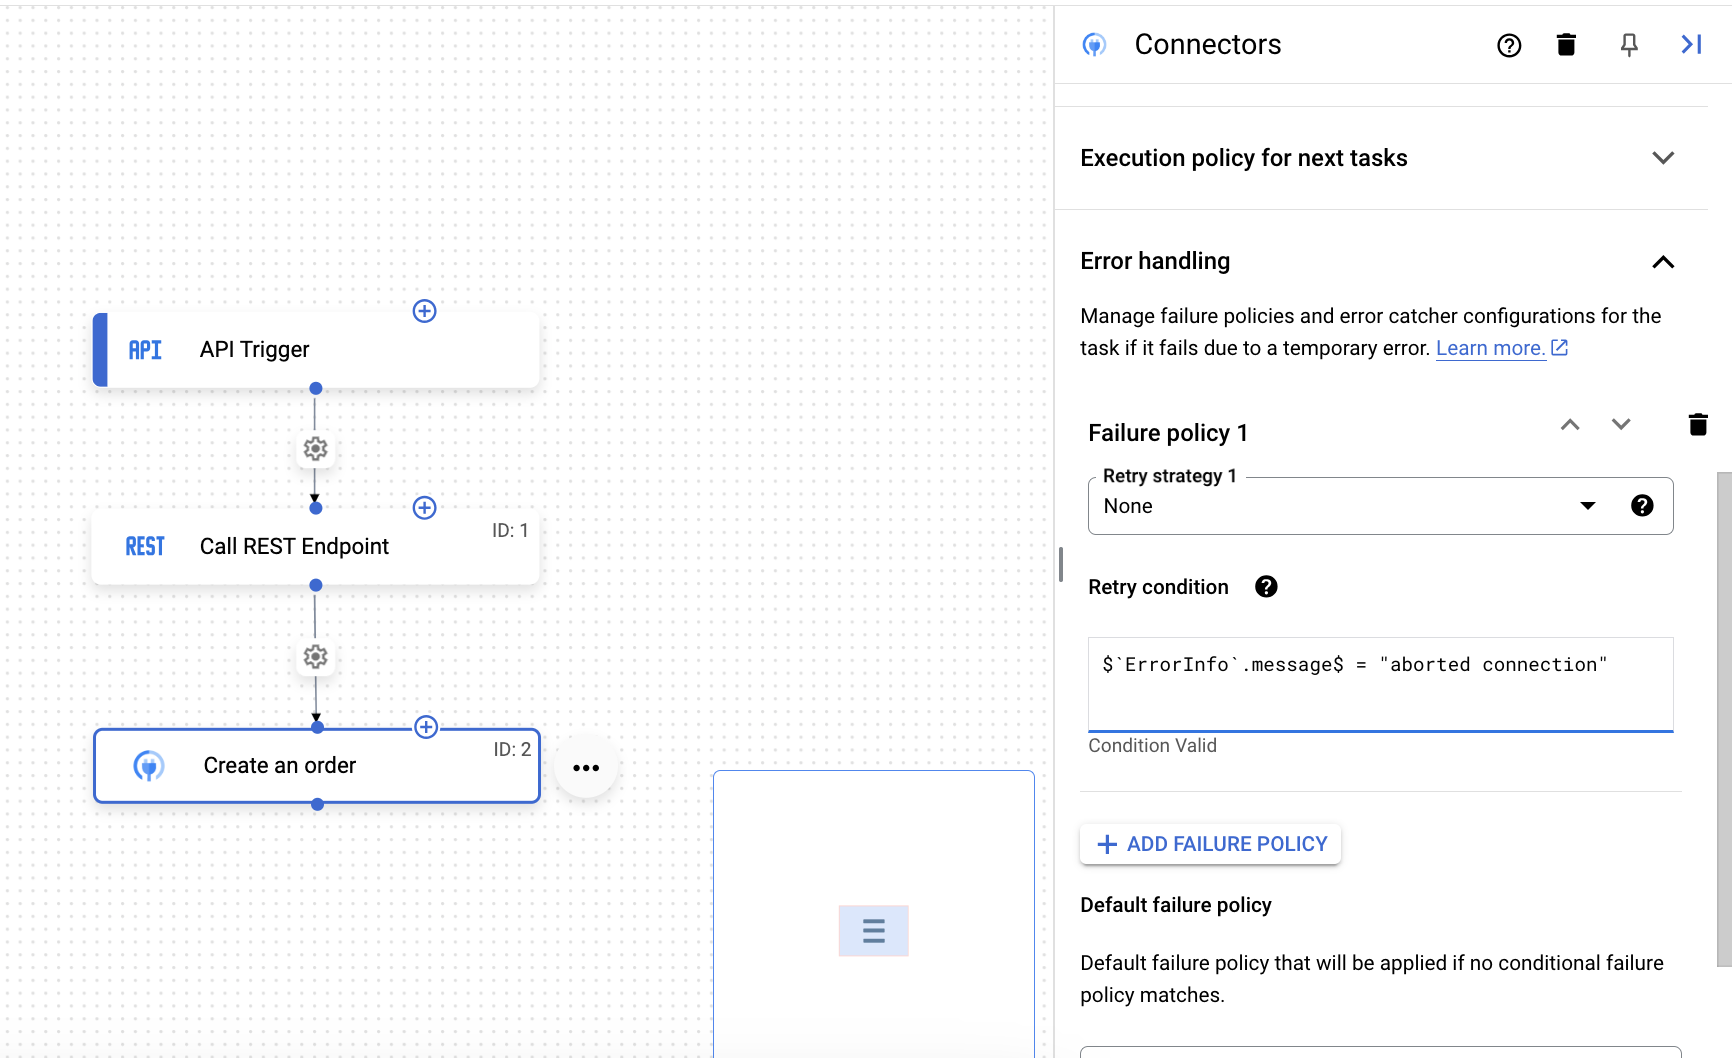Delete the Connectors task using header trash icon
Screen dimensions: 1732x1058
1567,45
